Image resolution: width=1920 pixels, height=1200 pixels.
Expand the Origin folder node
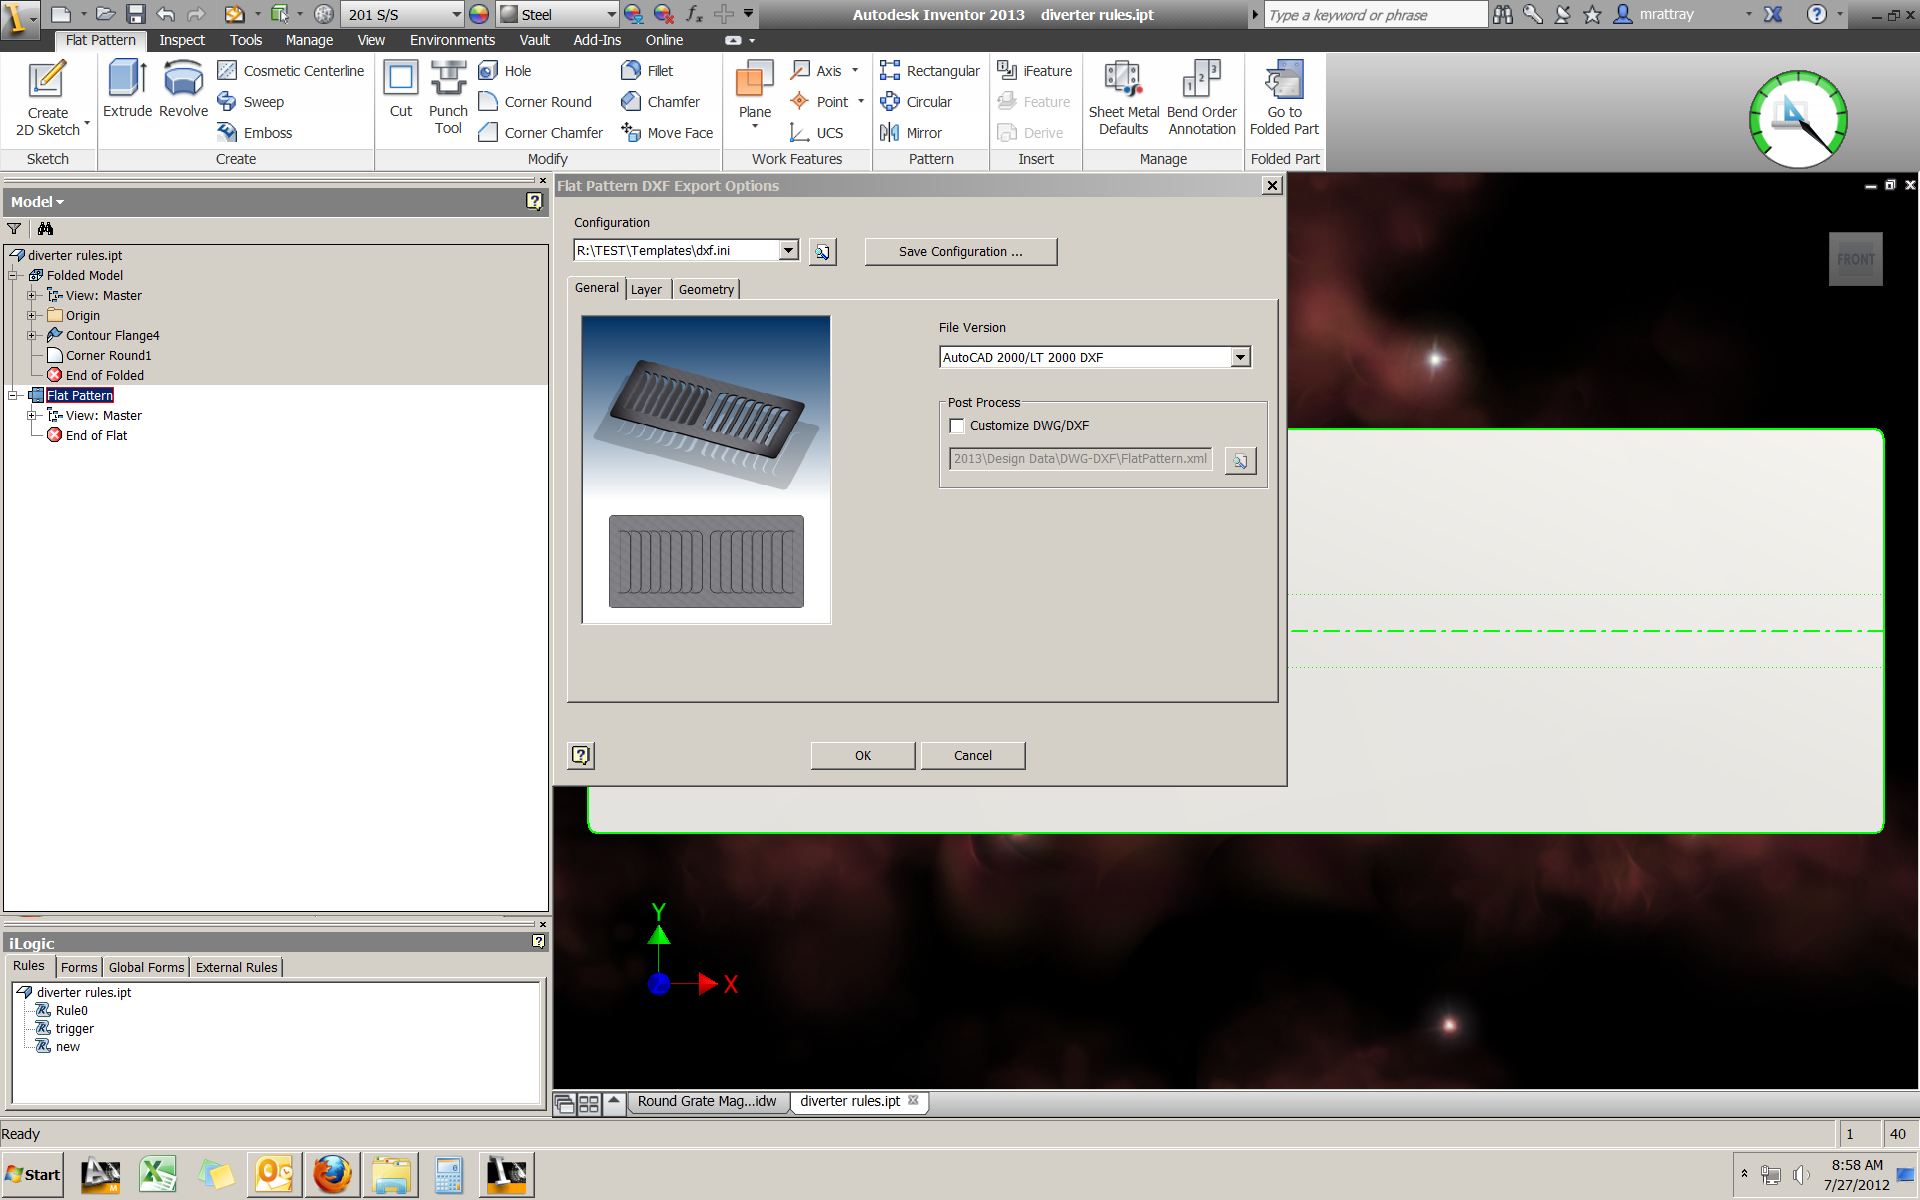[32, 315]
